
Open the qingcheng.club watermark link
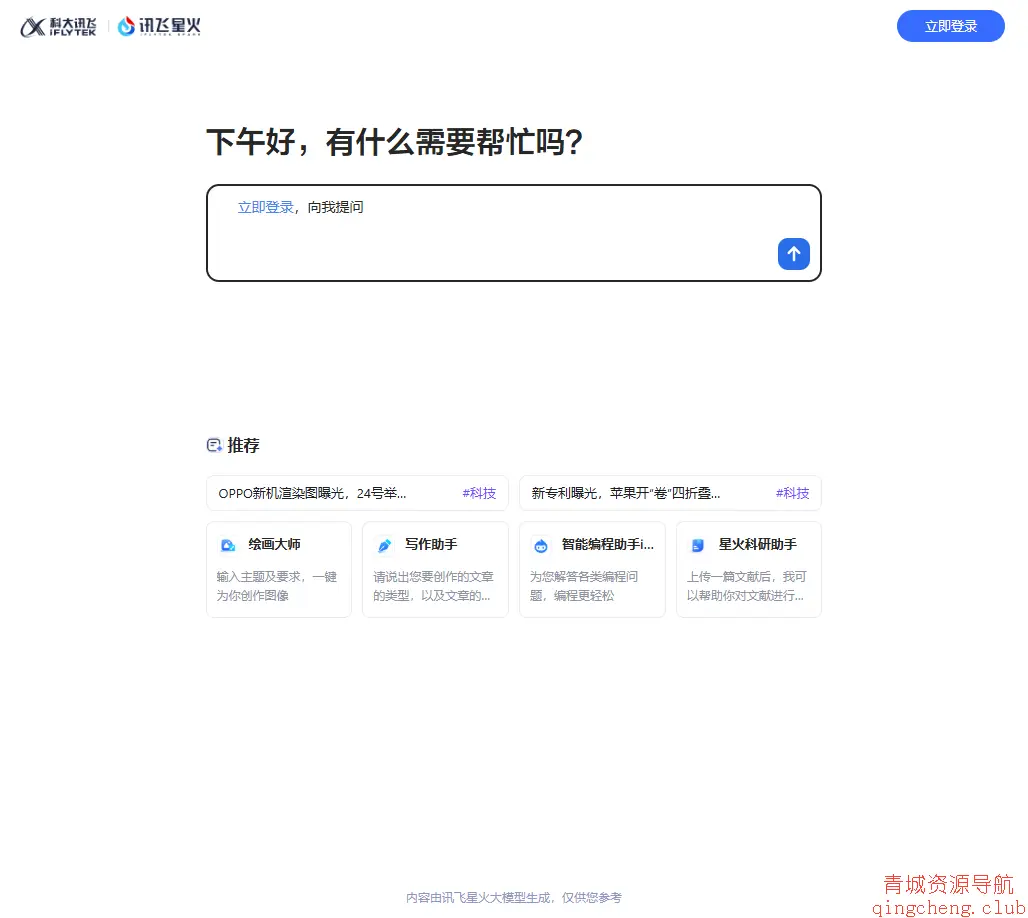point(946,908)
